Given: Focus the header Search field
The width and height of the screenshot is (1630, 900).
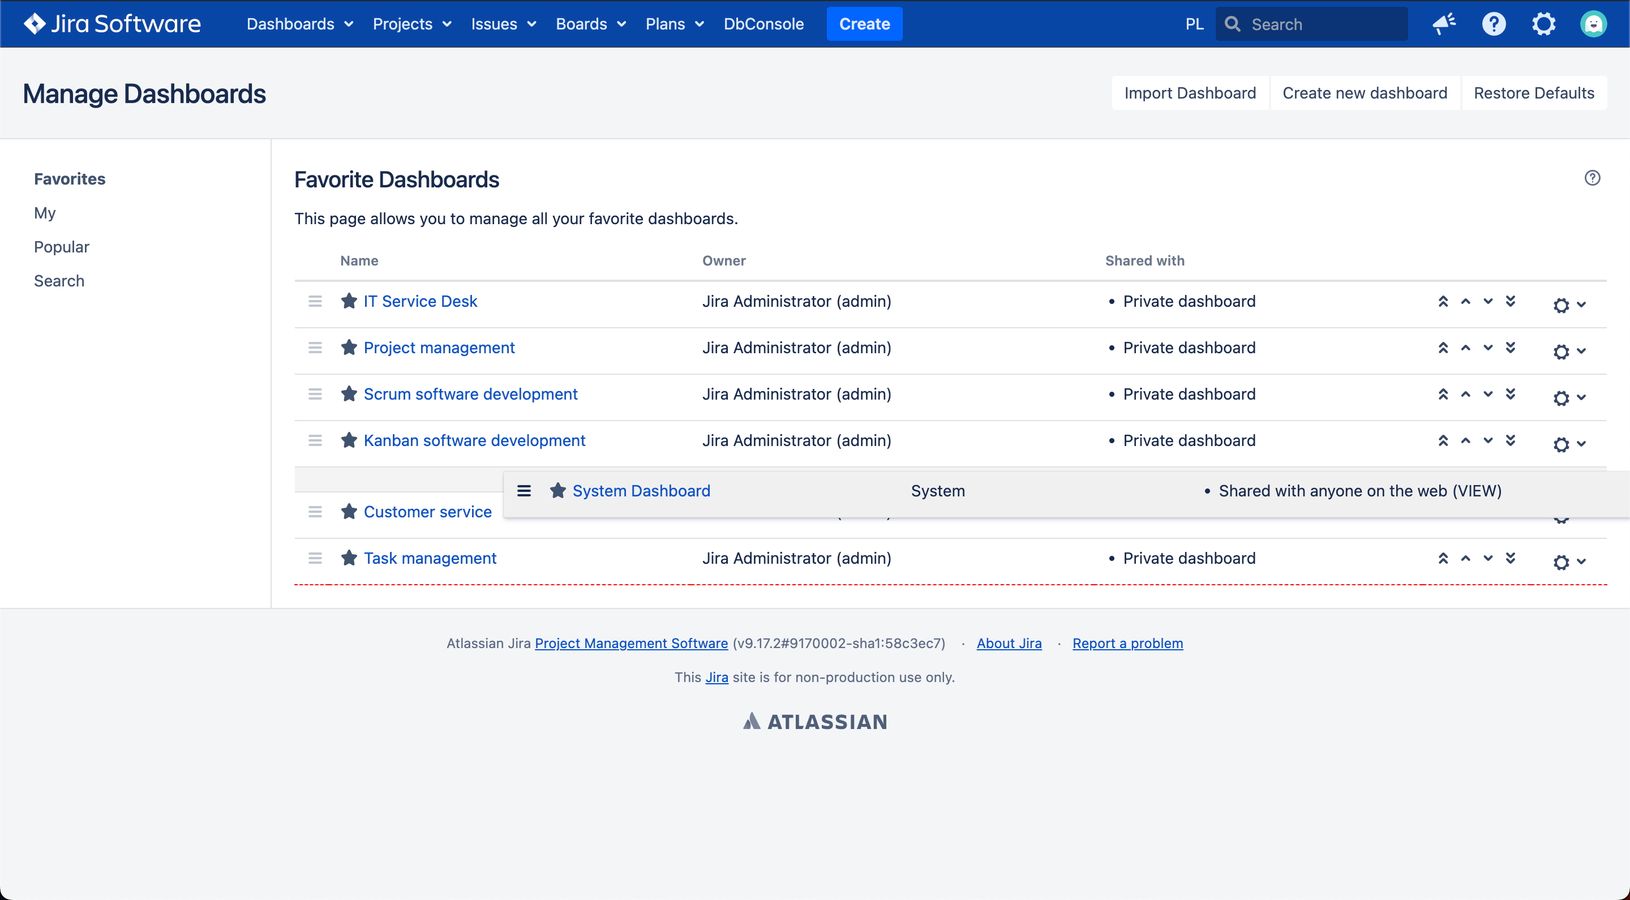Looking at the screenshot, I should 1312,24.
